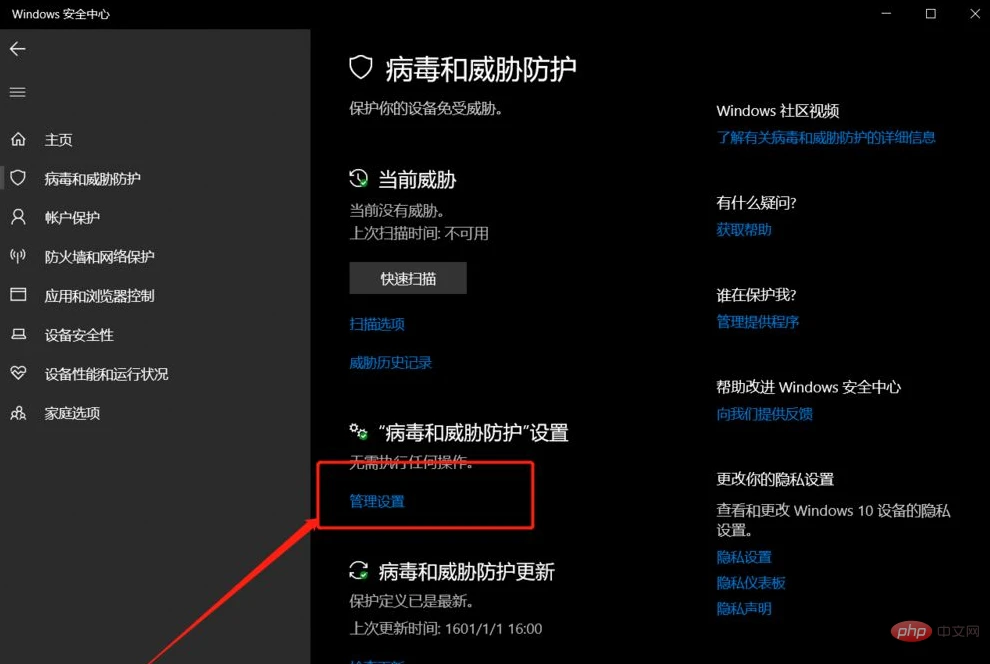The image size is (990, 664).
Task: Click the home icon beside 主页
Action: click(18, 139)
